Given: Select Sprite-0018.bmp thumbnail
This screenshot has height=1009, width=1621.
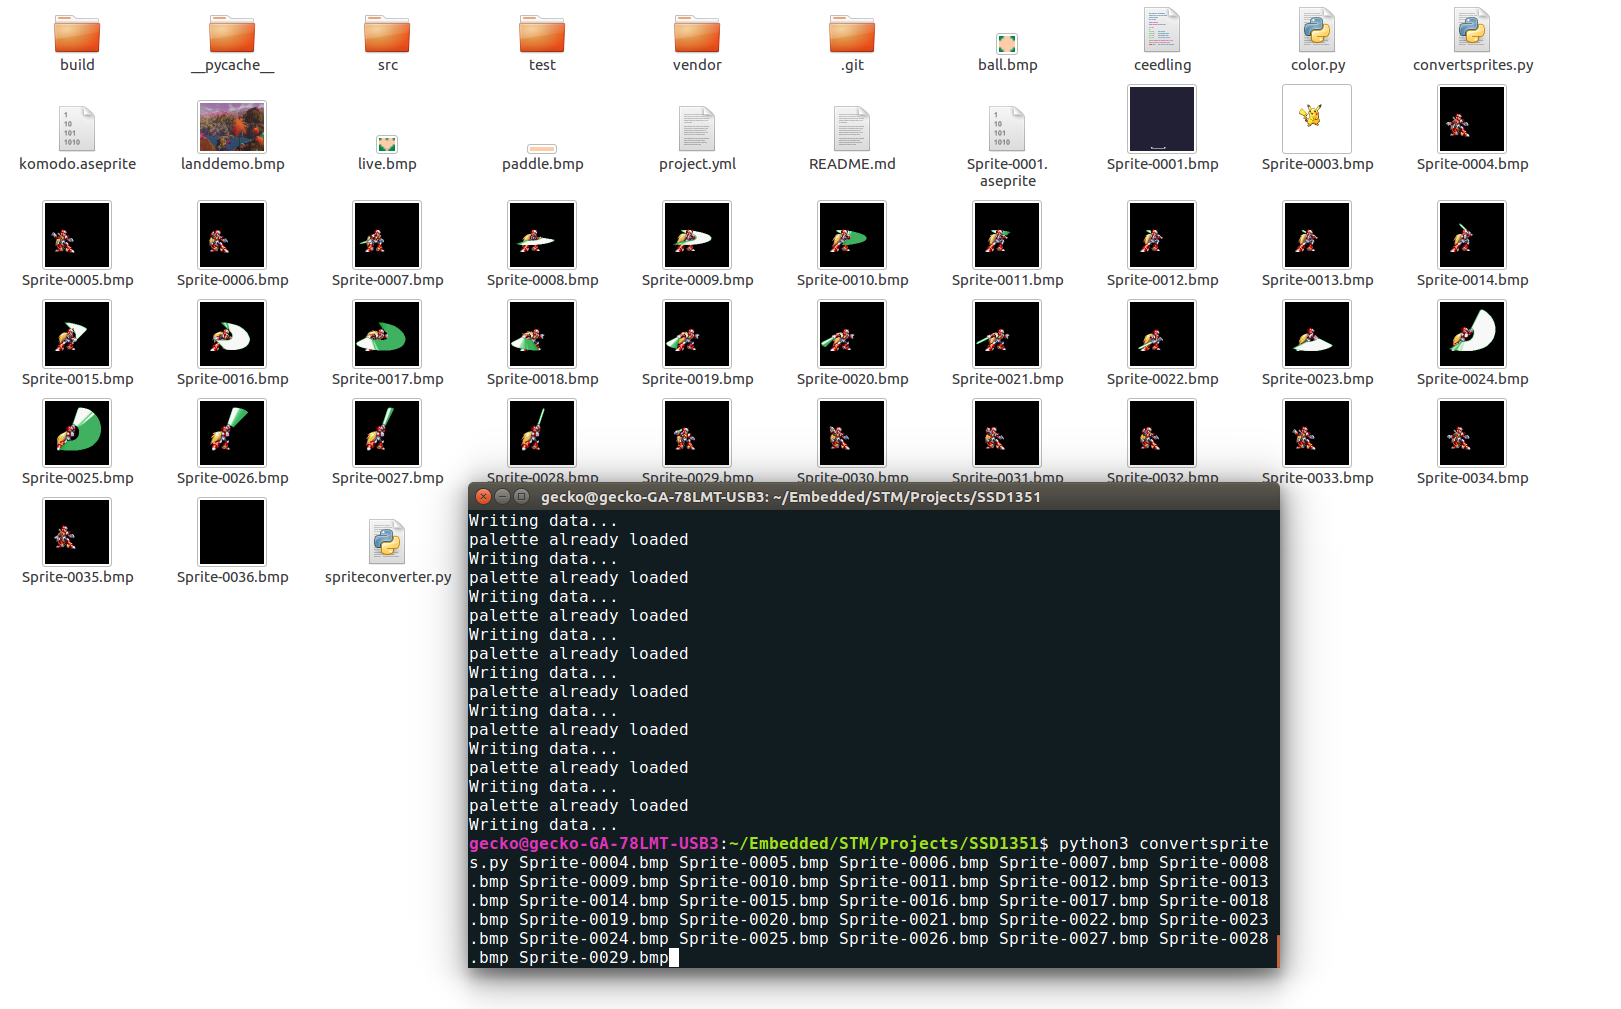Looking at the screenshot, I should (x=542, y=334).
